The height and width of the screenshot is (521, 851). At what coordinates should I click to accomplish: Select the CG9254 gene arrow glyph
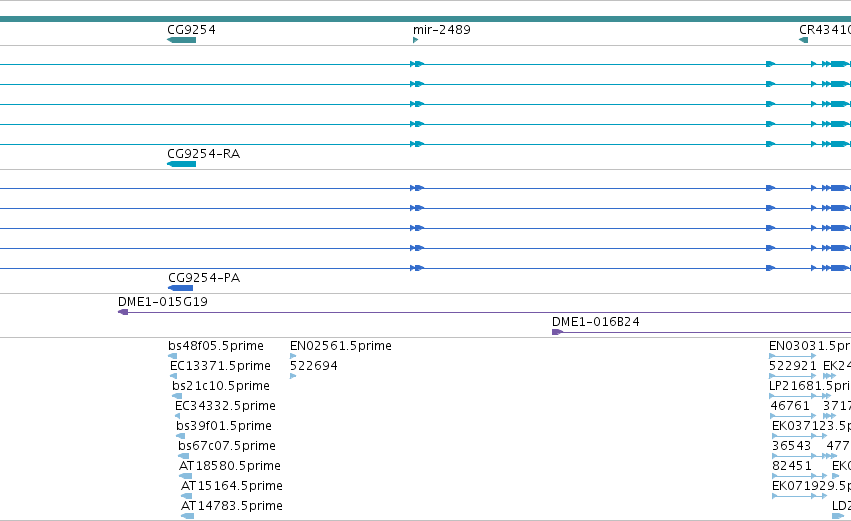coord(181,40)
